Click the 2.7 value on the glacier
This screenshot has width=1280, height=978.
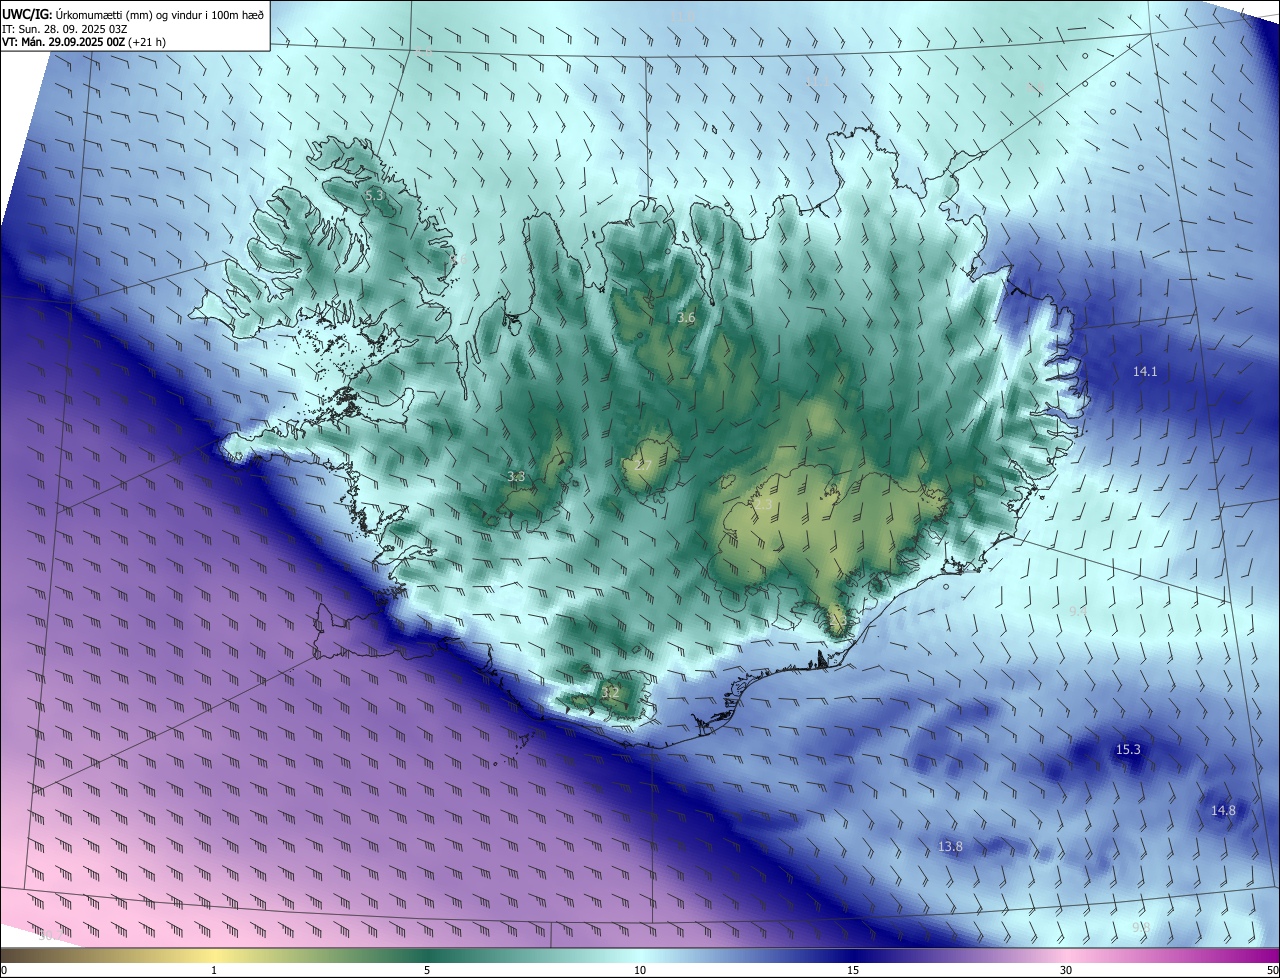coord(642,466)
